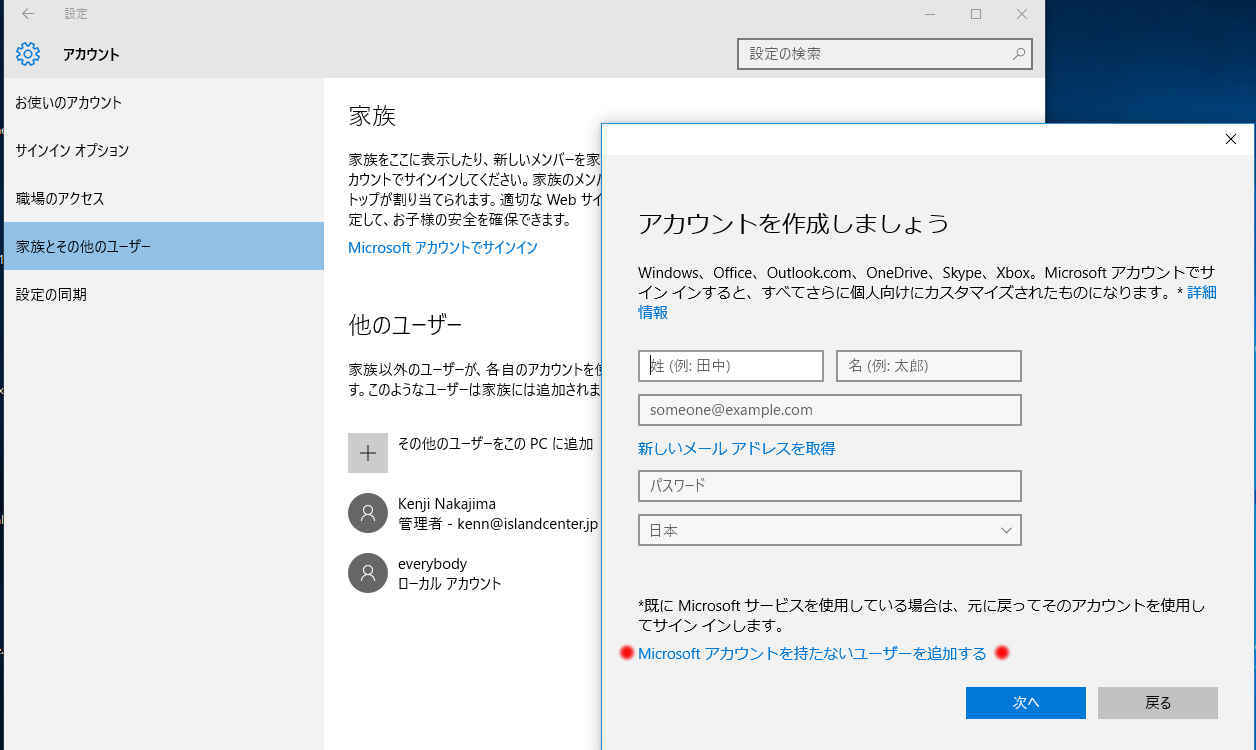
Task: Maximize the Settings window
Action: pos(976,14)
